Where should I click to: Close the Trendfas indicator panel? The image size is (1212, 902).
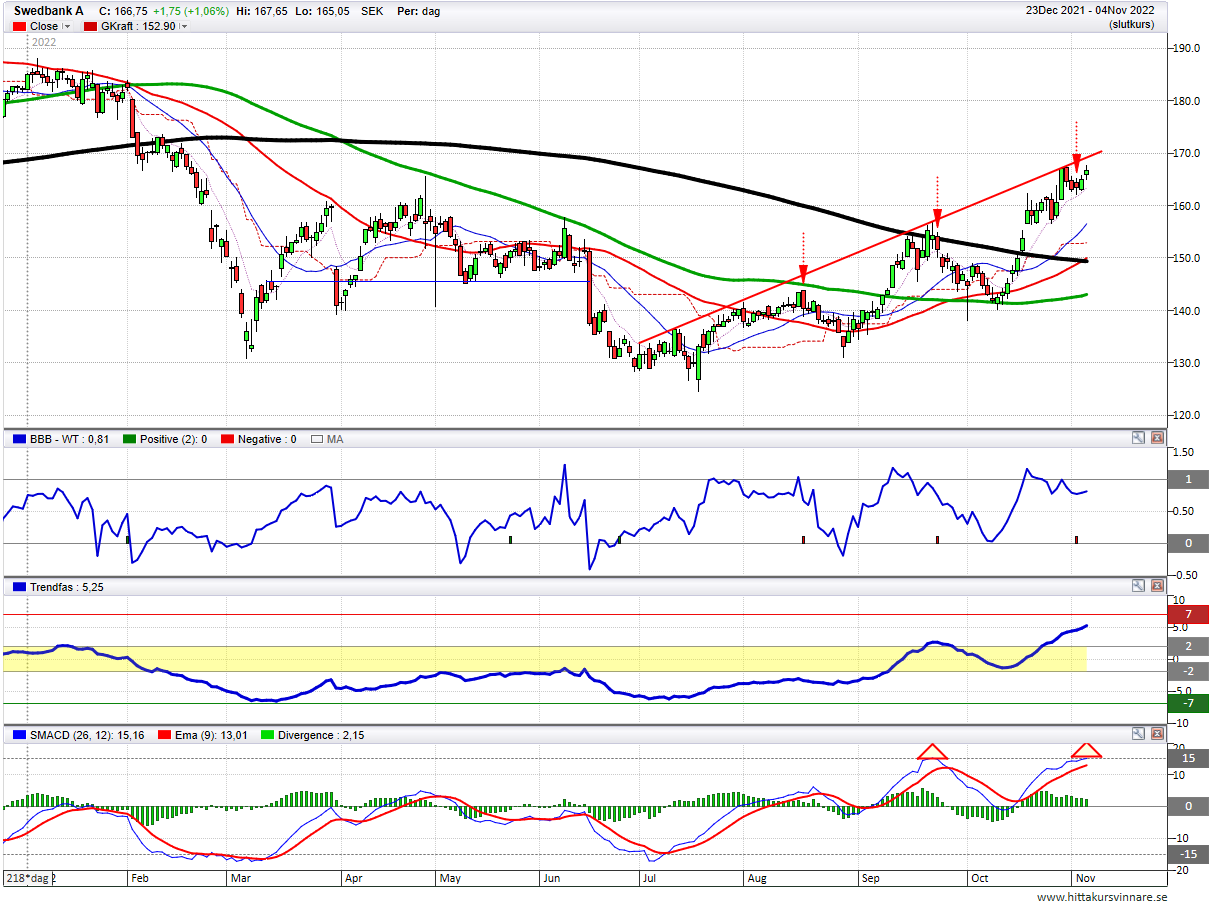(x=1157, y=587)
